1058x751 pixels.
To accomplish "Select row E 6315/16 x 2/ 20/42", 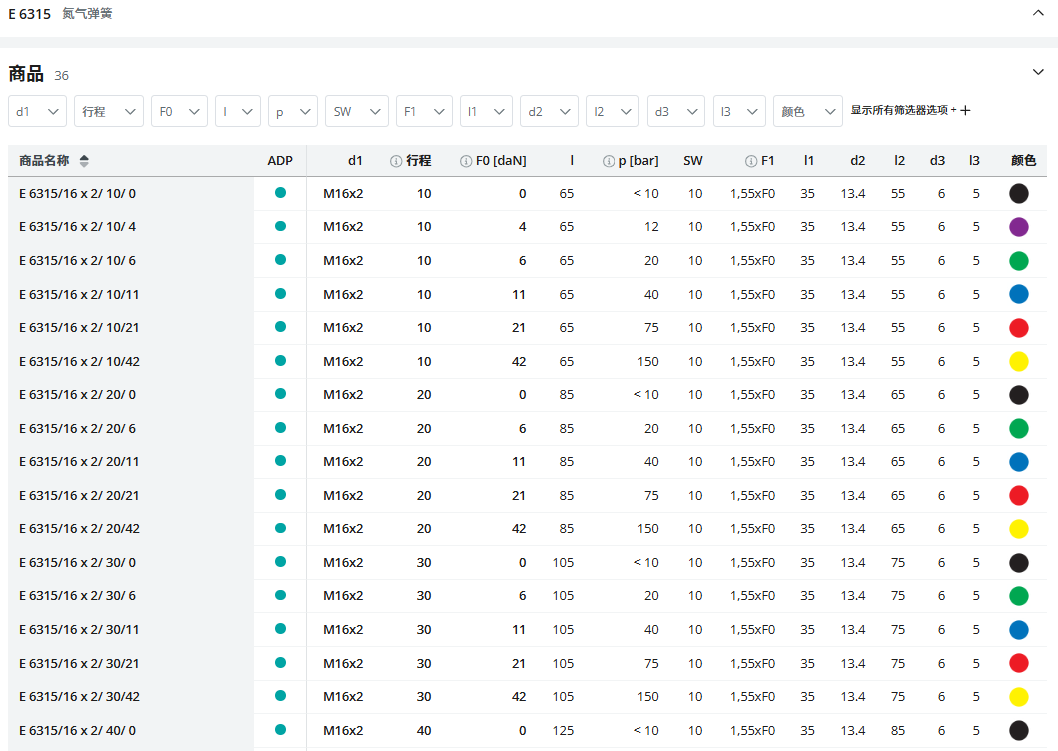I will [528, 528].
